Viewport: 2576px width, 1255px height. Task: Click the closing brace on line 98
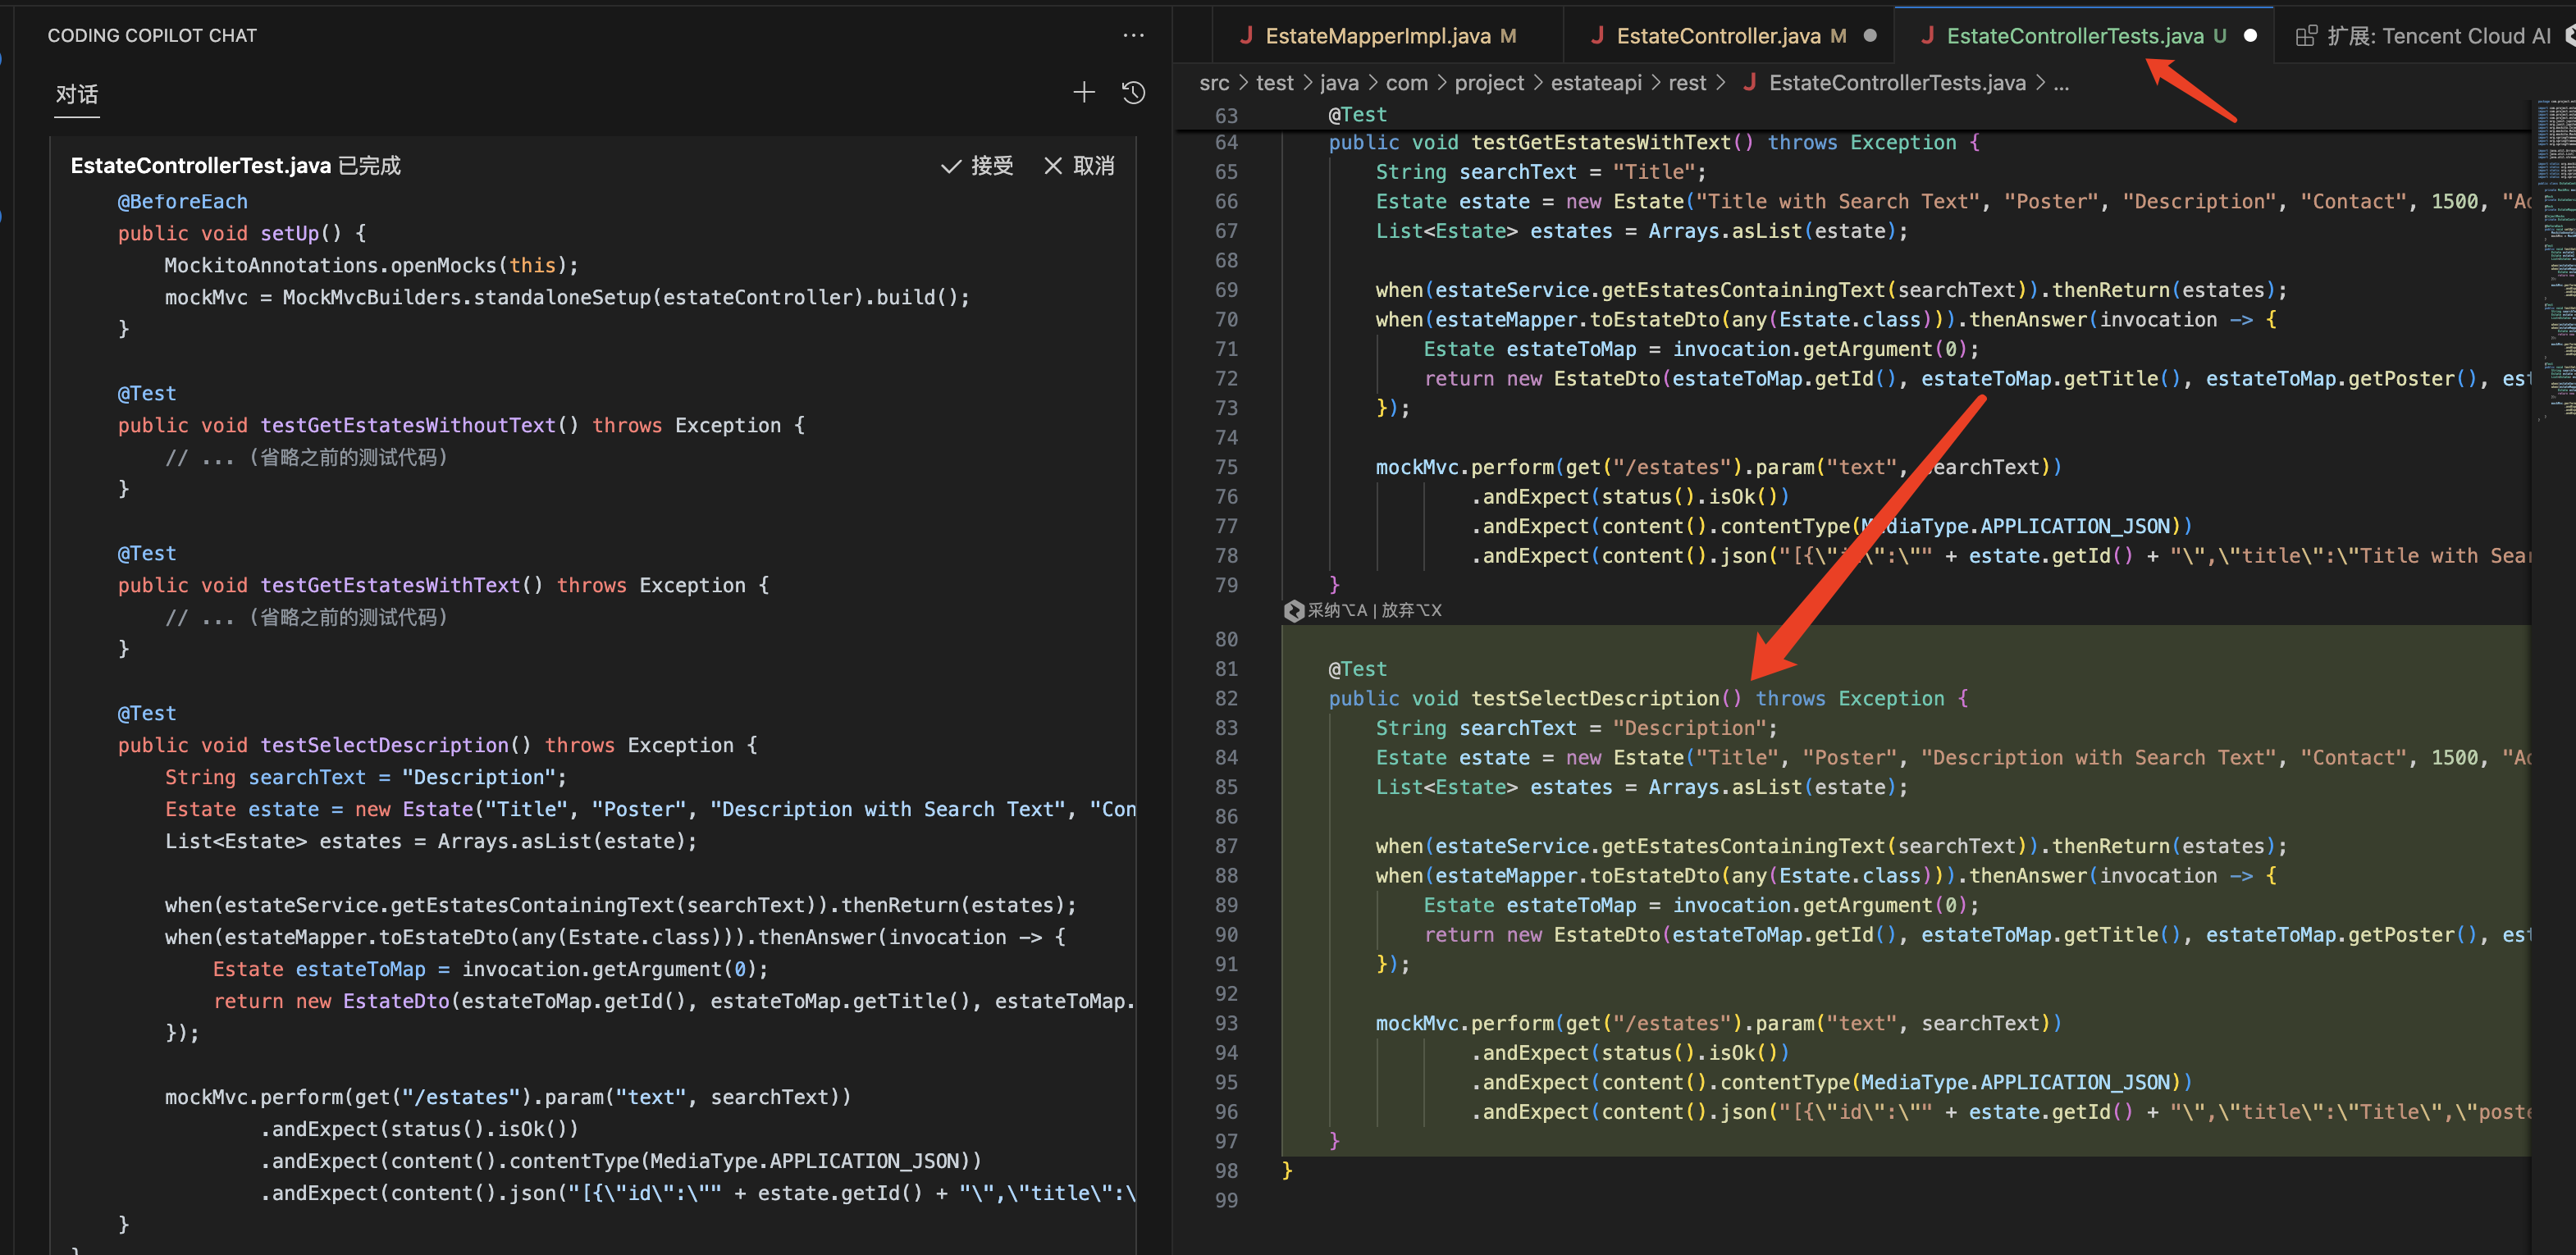[x=1287, y=1170]
